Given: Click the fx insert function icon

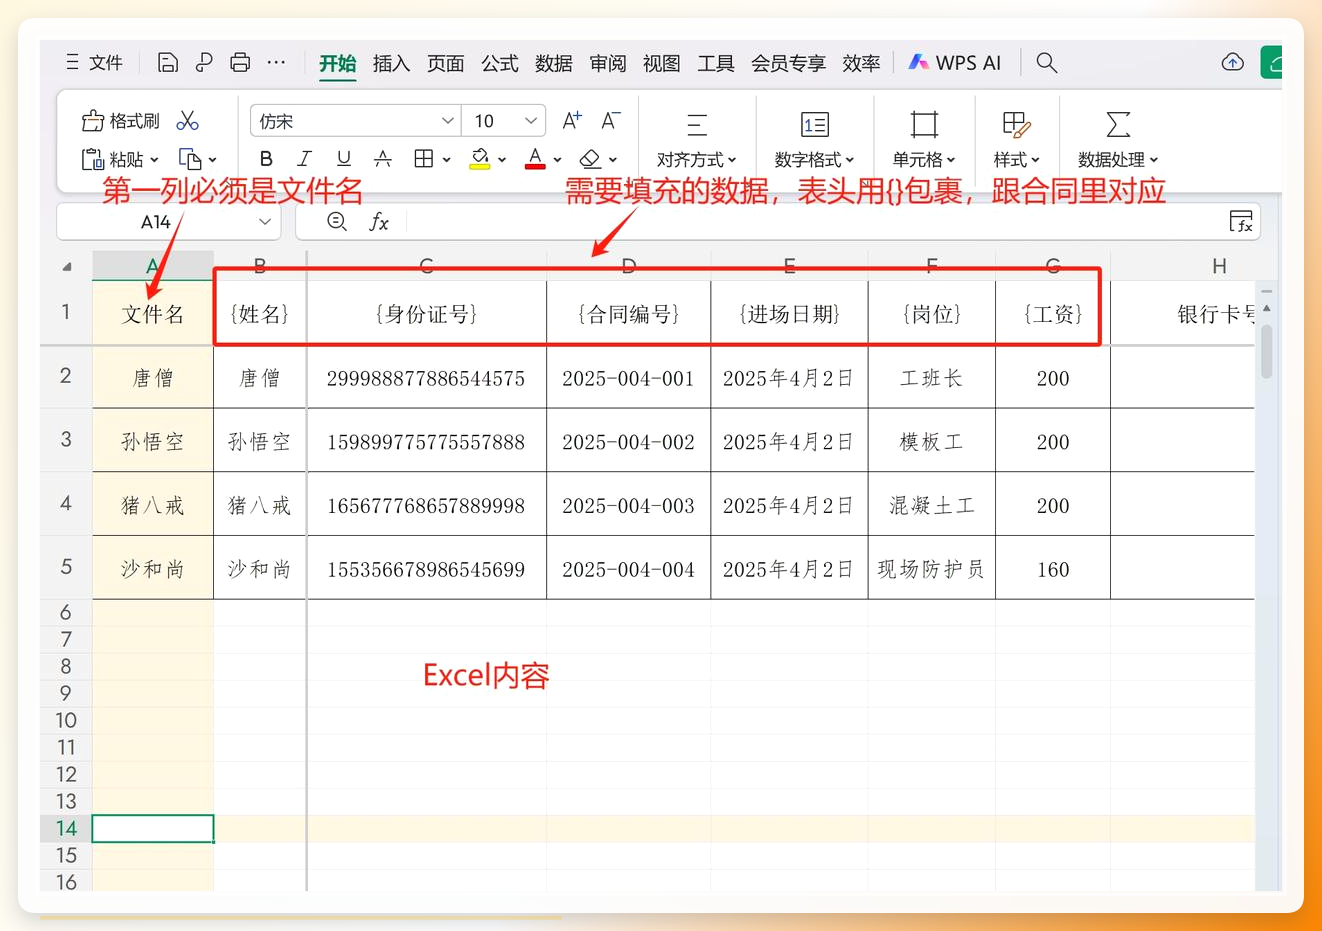Looking at the screenshot, I should tap(379, 222).
